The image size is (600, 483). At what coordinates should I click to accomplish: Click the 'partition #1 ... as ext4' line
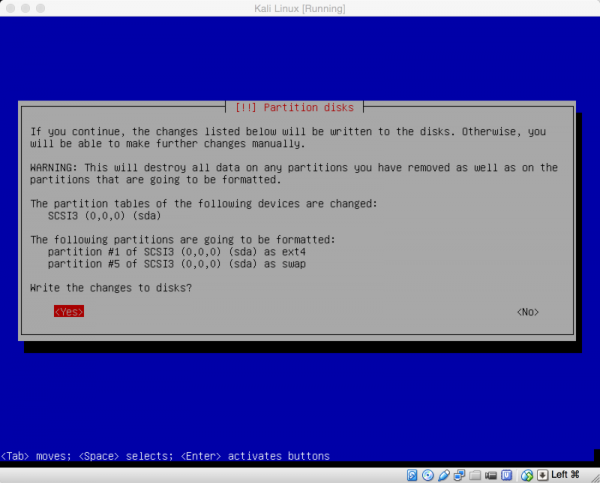[x=176, y=251]
